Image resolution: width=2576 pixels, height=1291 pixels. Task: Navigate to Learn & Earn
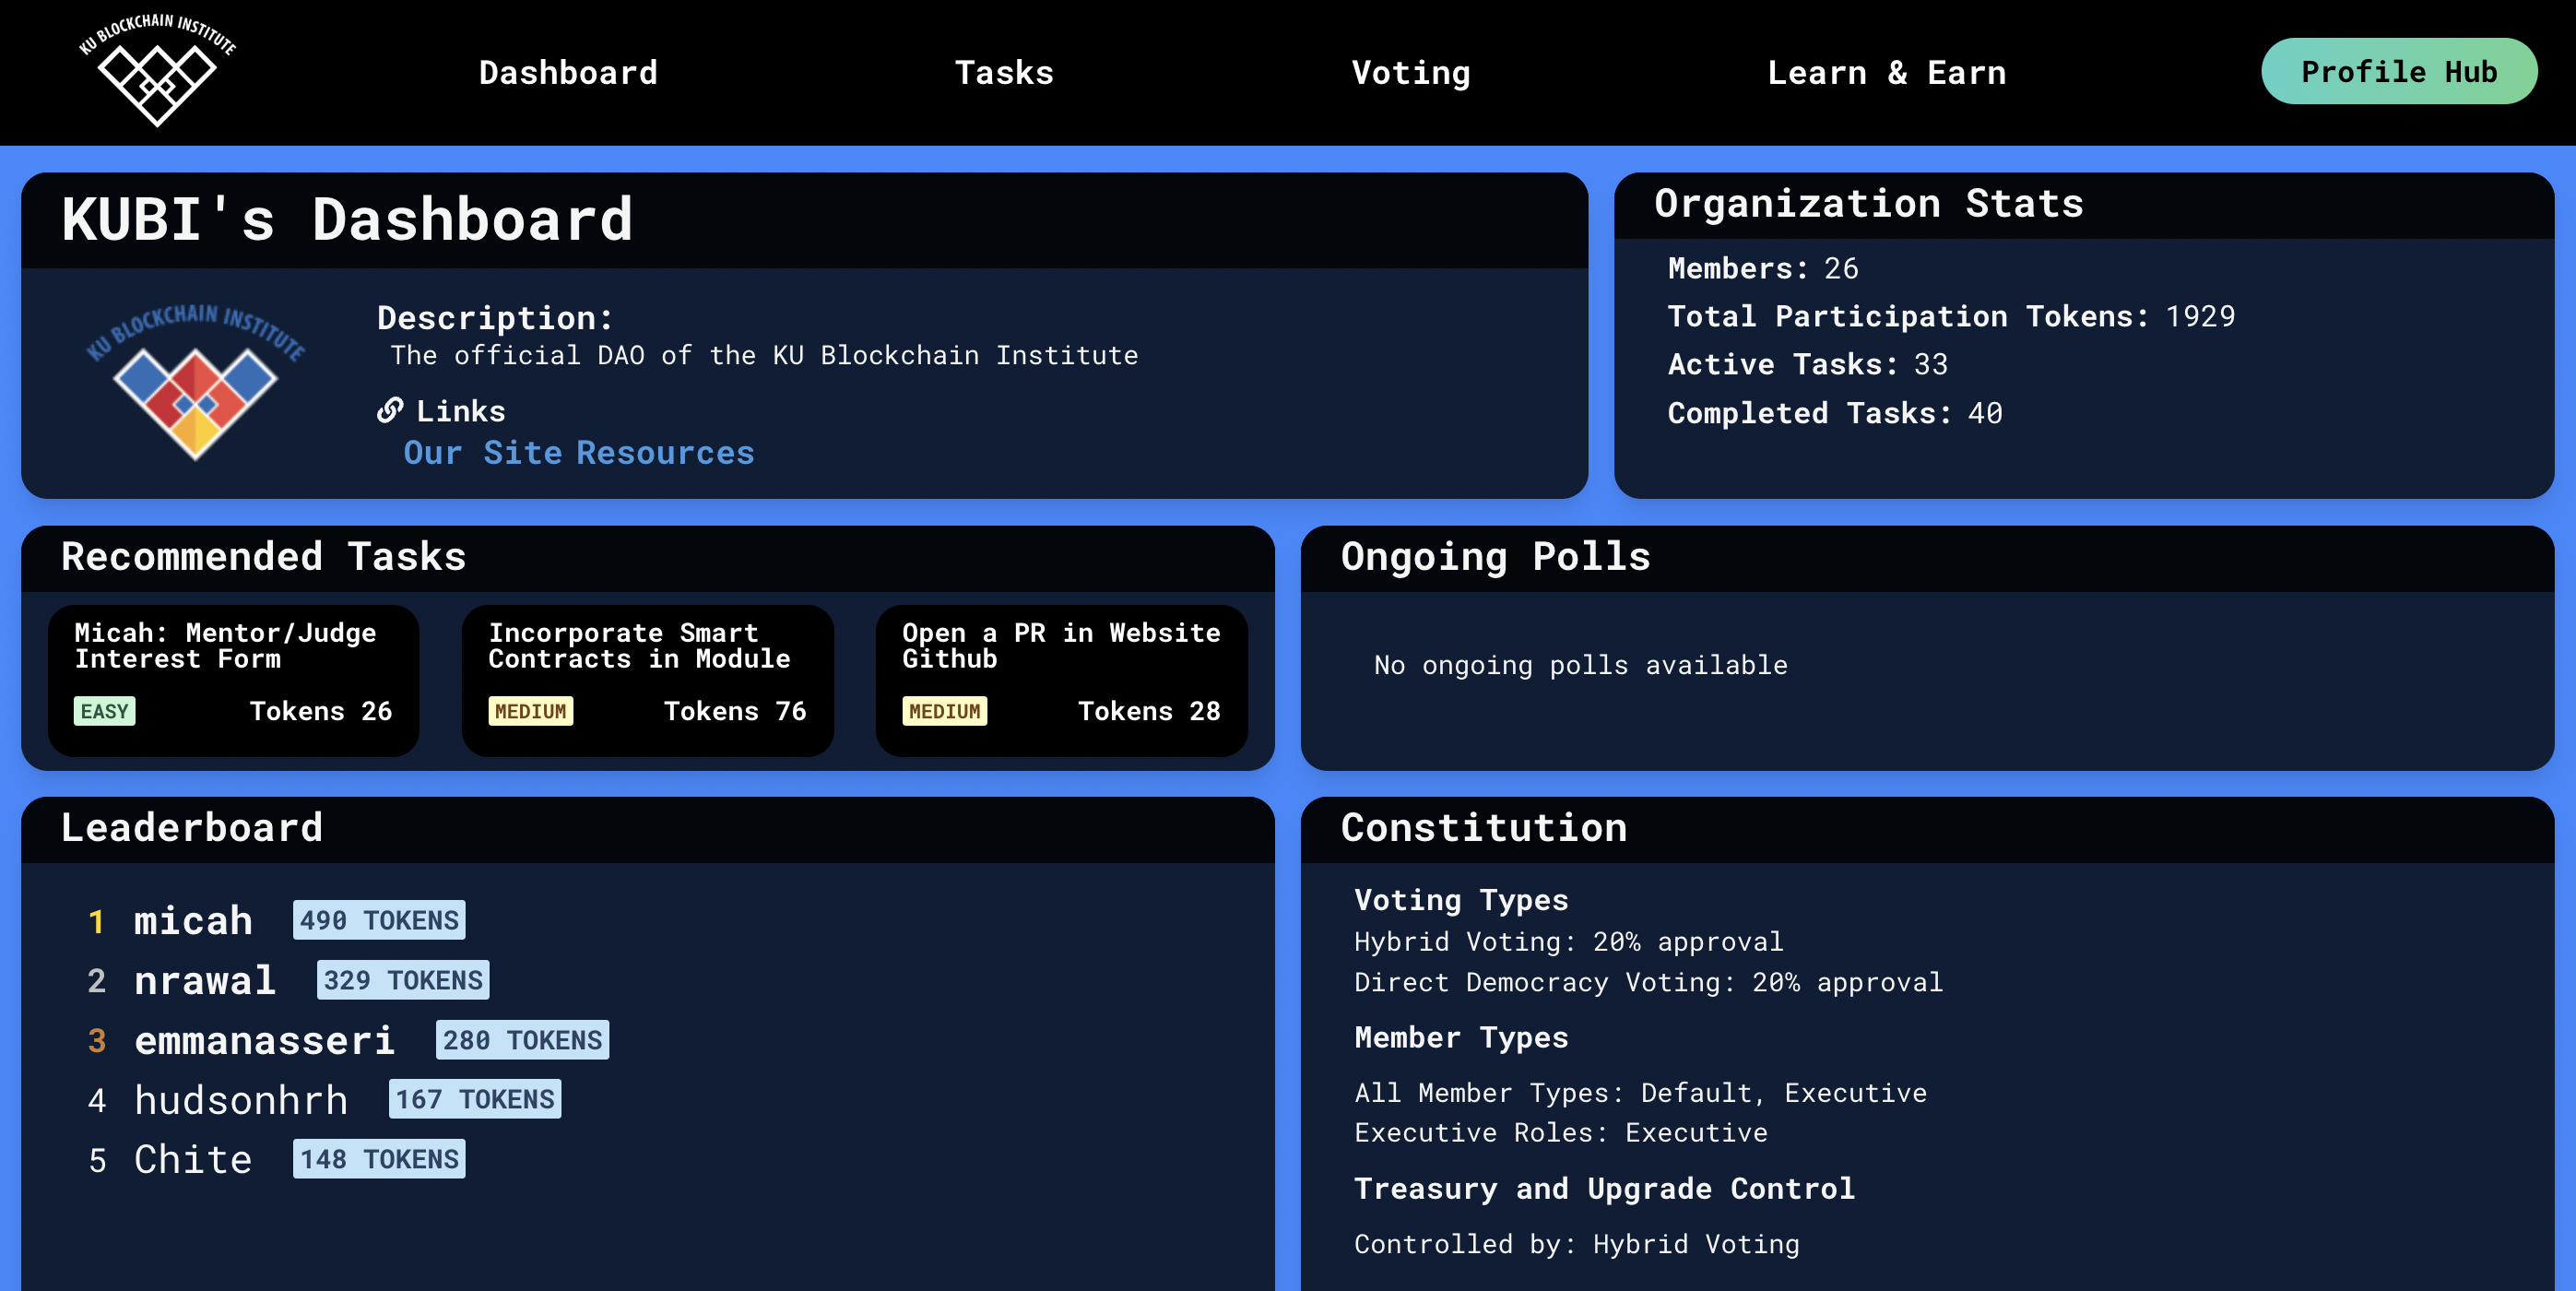1886,72
